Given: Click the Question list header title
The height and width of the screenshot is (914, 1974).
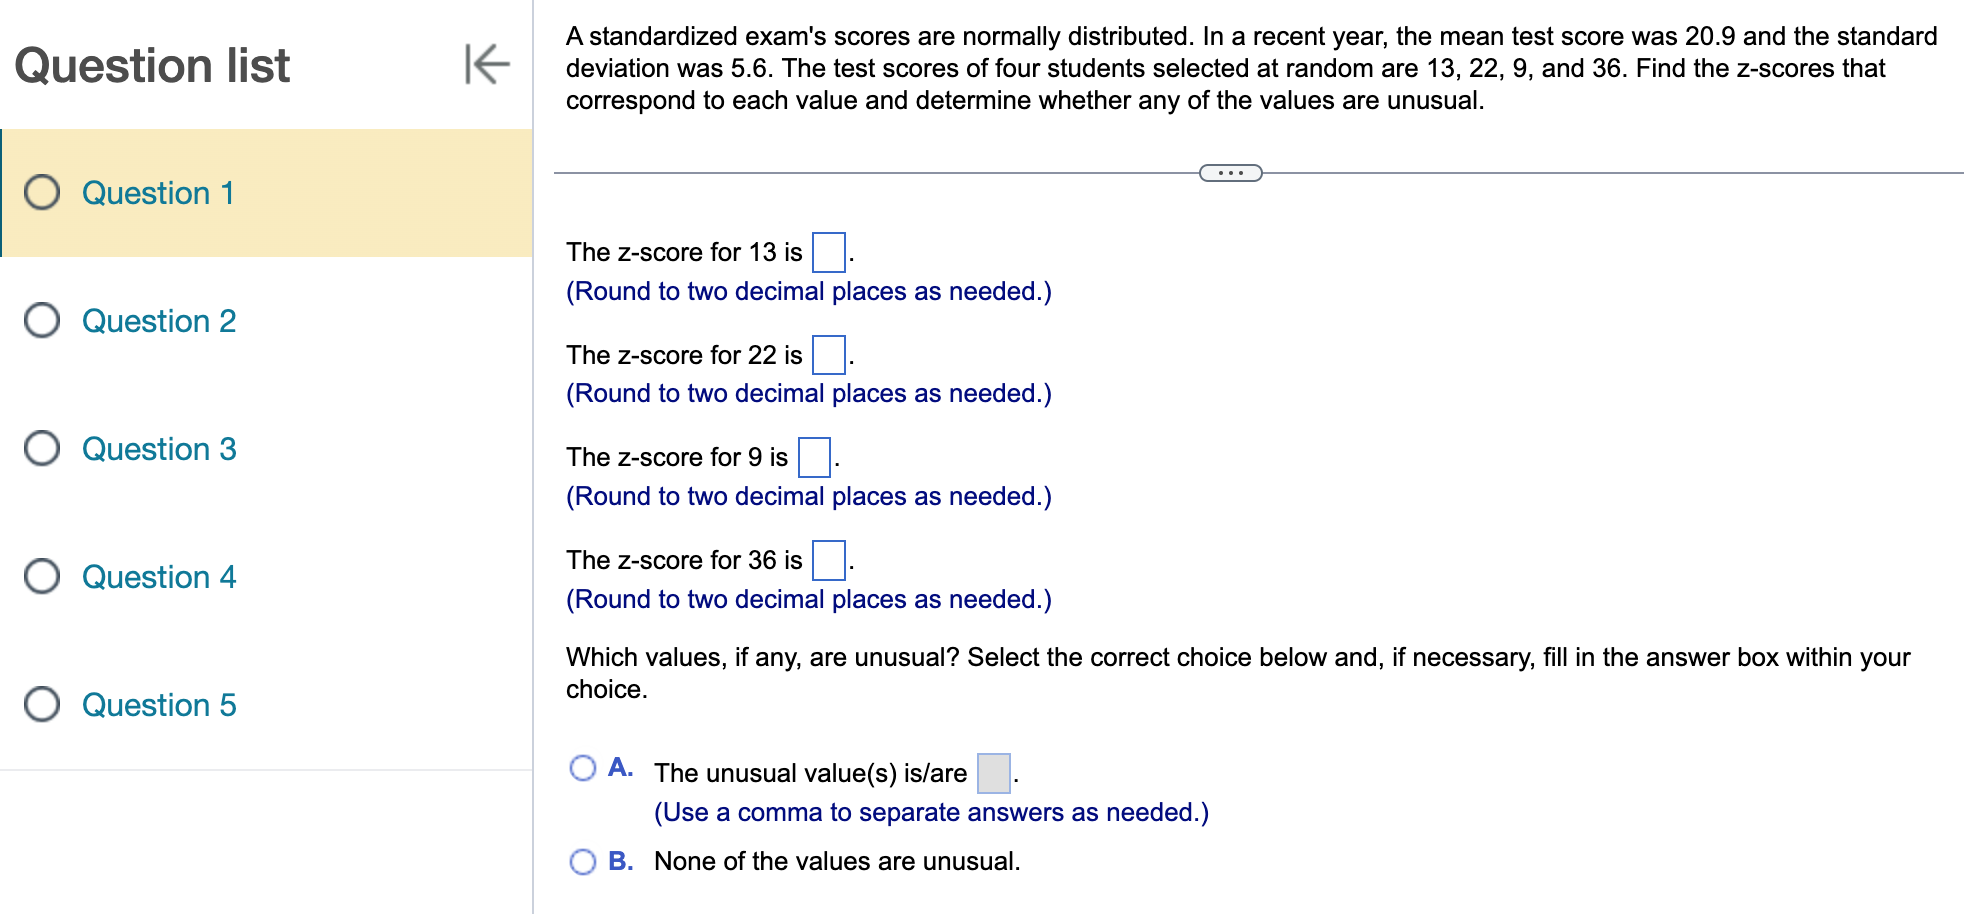Looking at the screenshot, I should (x=153, y=65).
